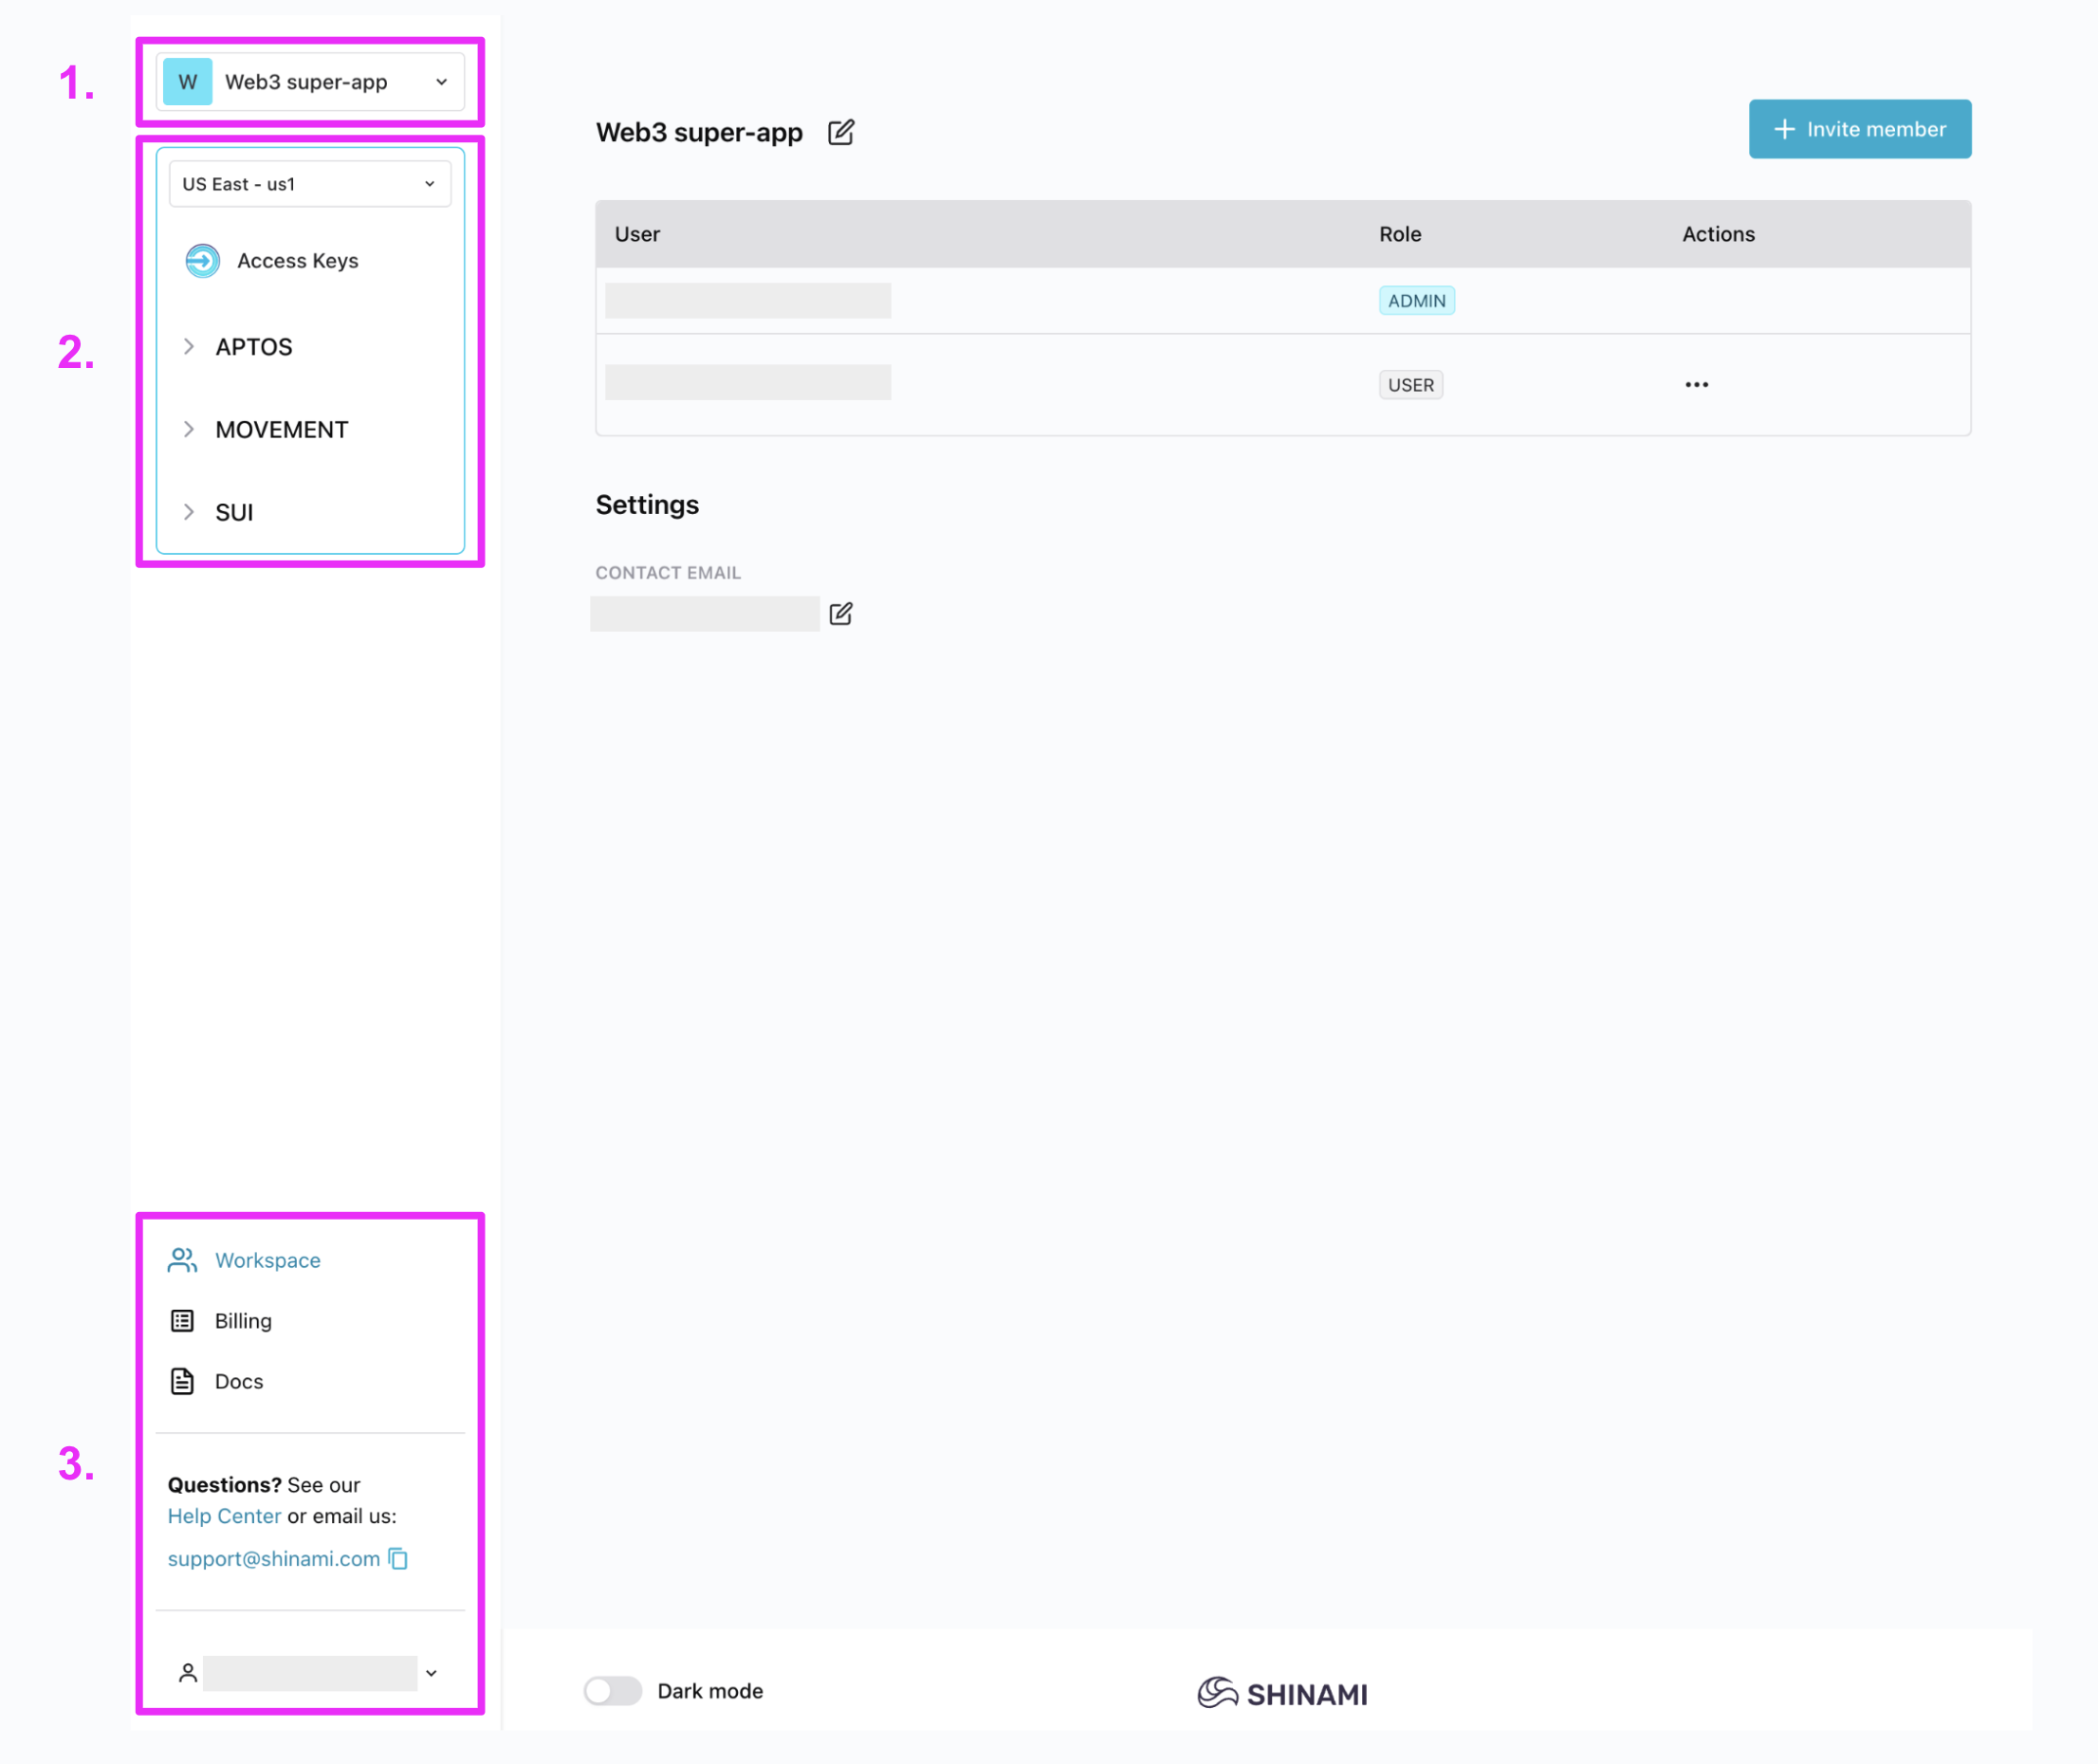2098x1764 pixels.
Task: Open the user account dropdown at sidebar bottom
Action: [431, 1673]
